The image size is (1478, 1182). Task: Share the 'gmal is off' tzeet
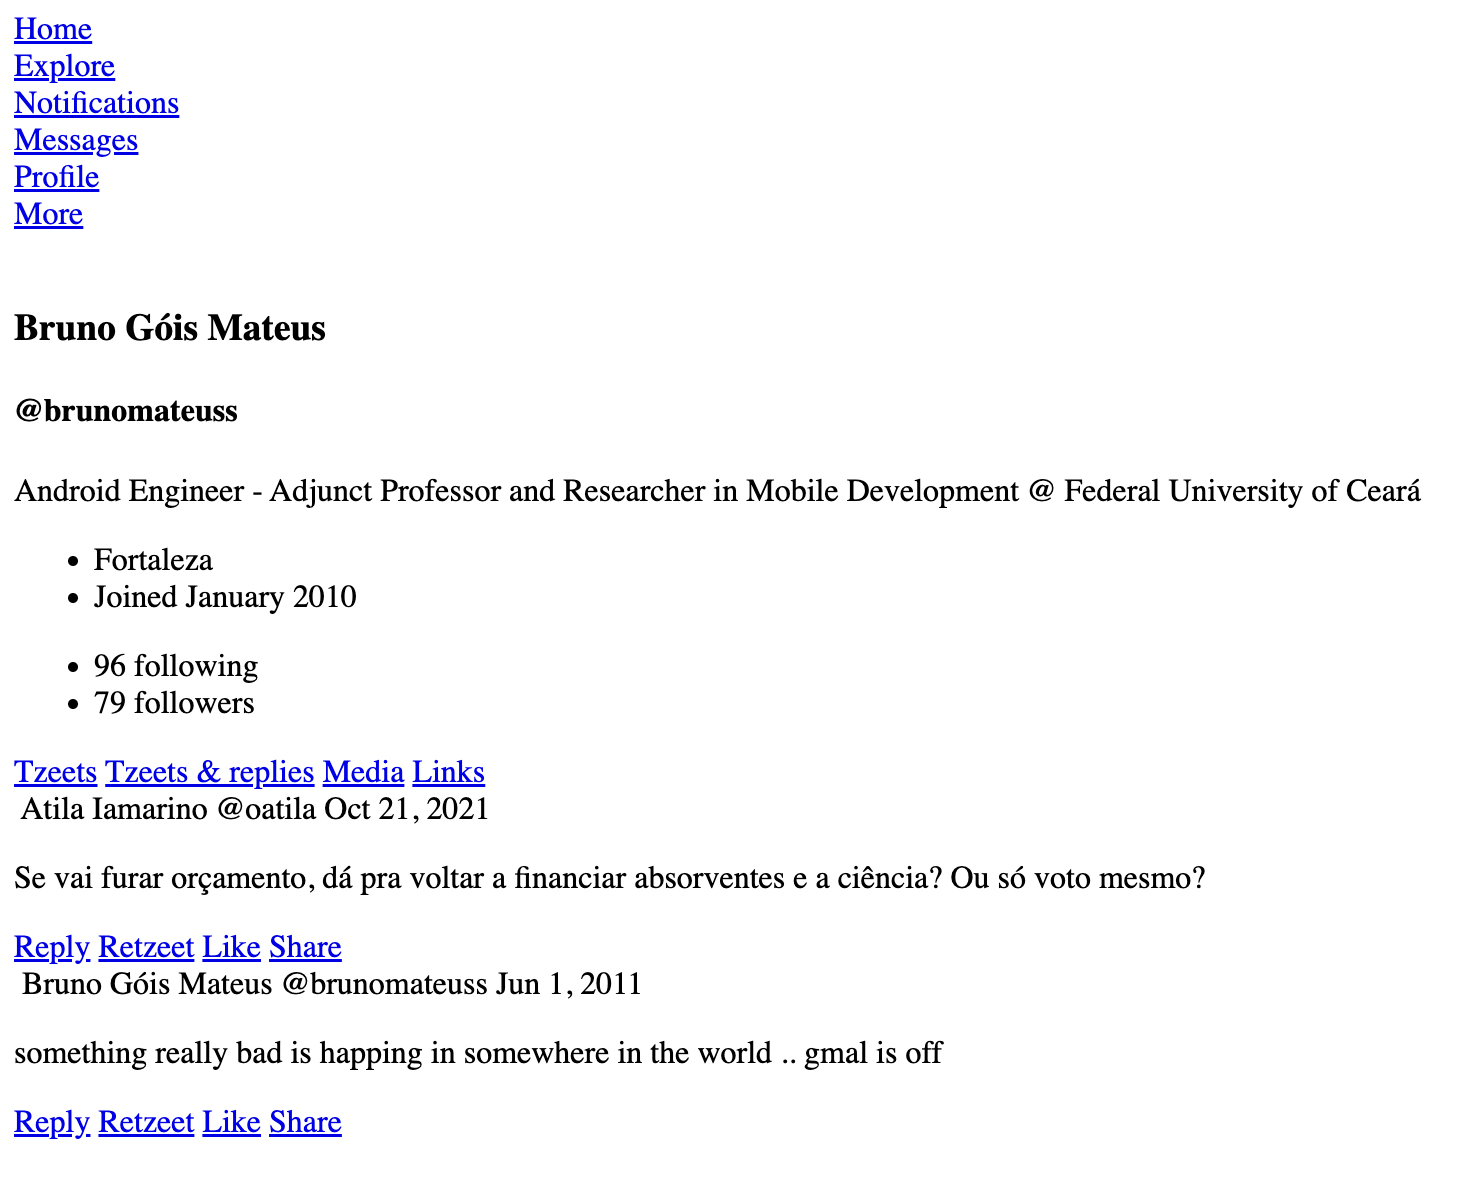(x=305, y=1122)
